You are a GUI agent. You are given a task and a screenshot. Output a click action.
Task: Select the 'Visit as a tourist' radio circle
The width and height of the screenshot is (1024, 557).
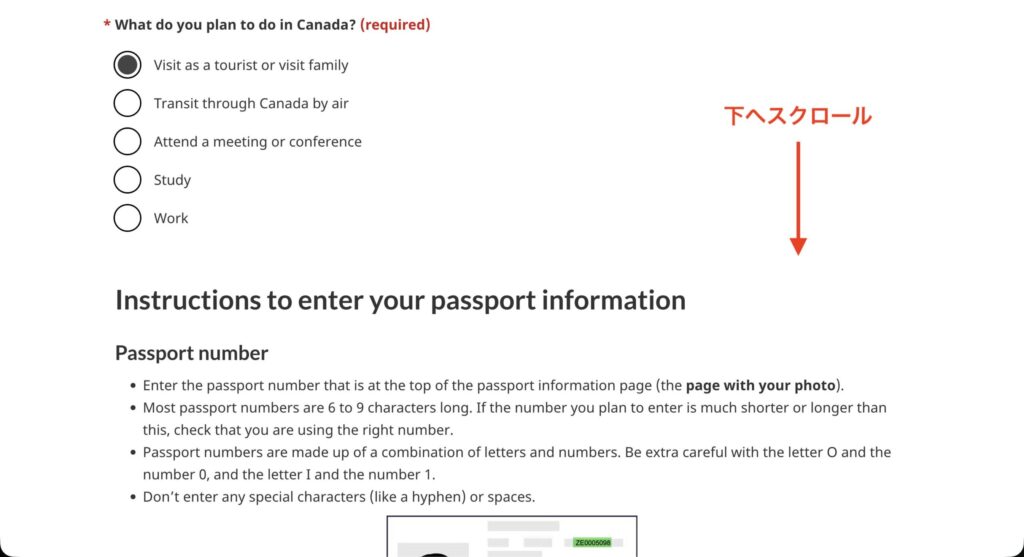pyautogui.click(x=127, y=65)
